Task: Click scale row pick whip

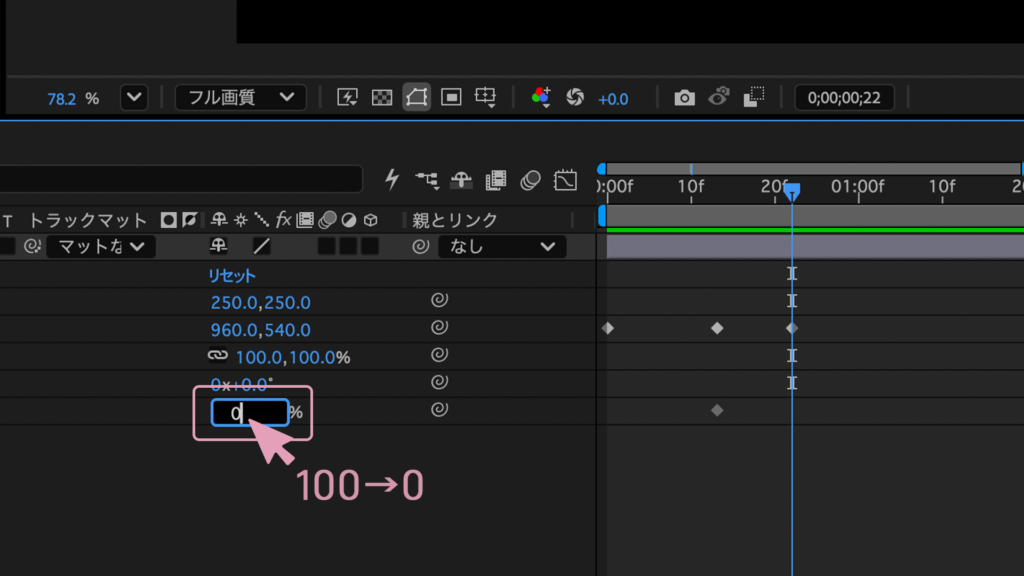Action: pos(440,355)
